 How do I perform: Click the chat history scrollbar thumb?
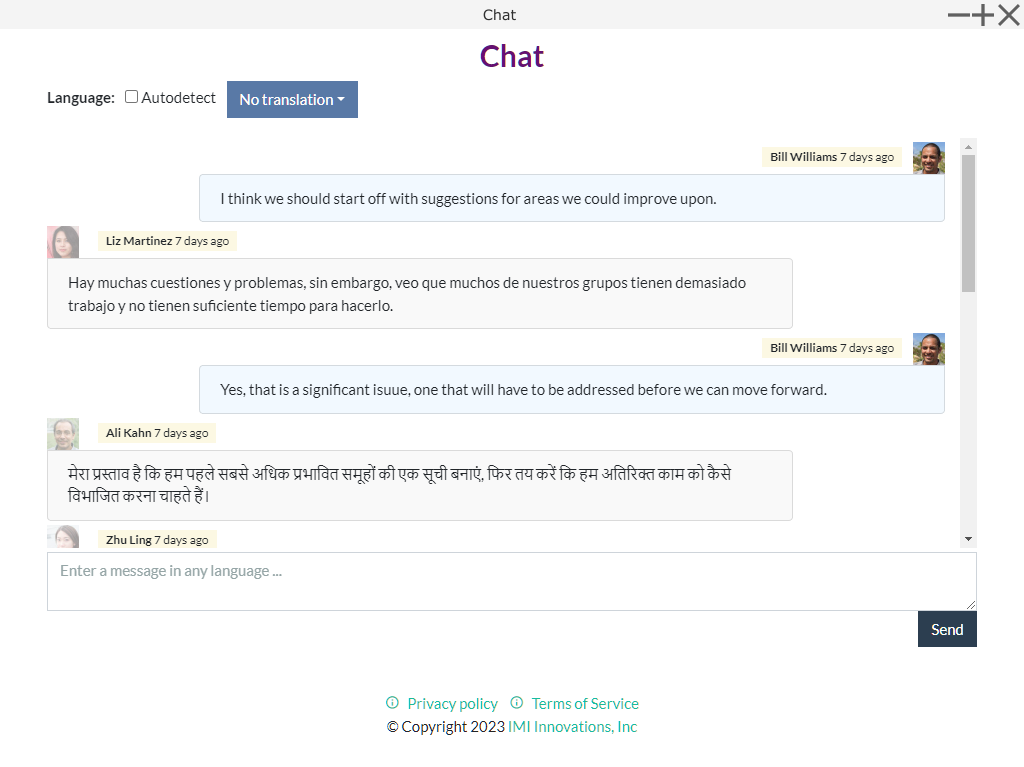[968, 223]
